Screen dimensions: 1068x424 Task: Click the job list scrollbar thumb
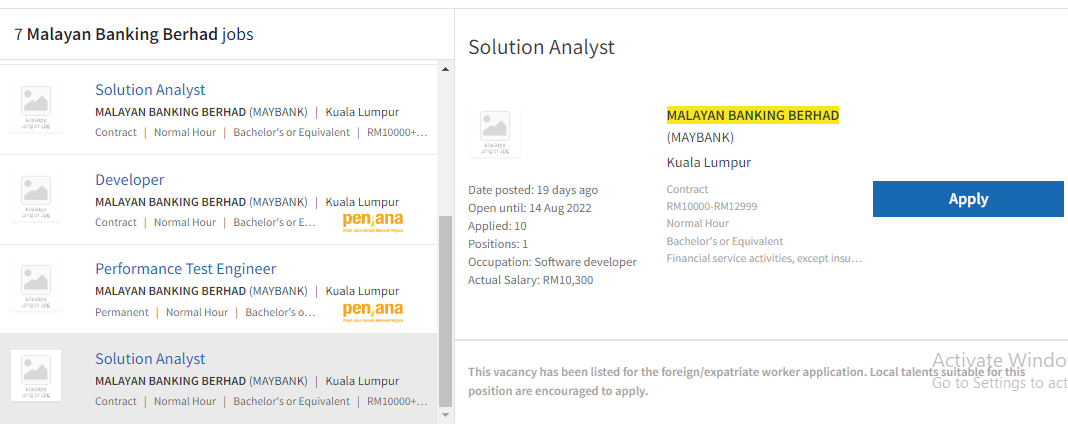point(445,311)
